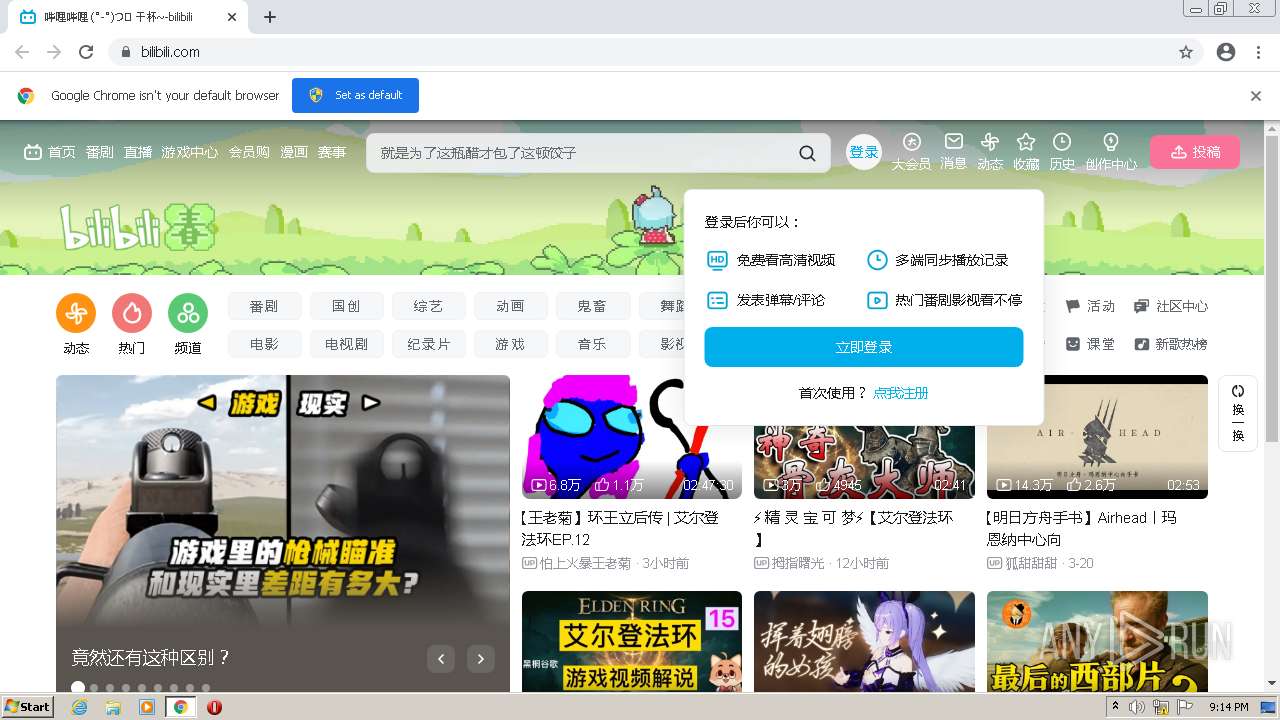Click the orange 动态 circle icon
Screen dimensions: 1280x720
(x=76, y=313)
